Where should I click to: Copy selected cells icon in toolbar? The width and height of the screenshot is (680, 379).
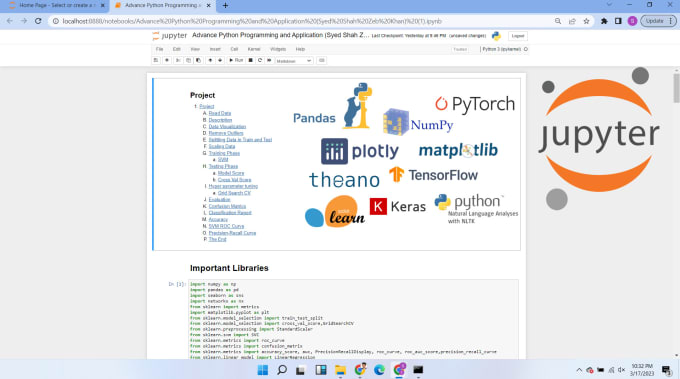[x=188, y=61]
